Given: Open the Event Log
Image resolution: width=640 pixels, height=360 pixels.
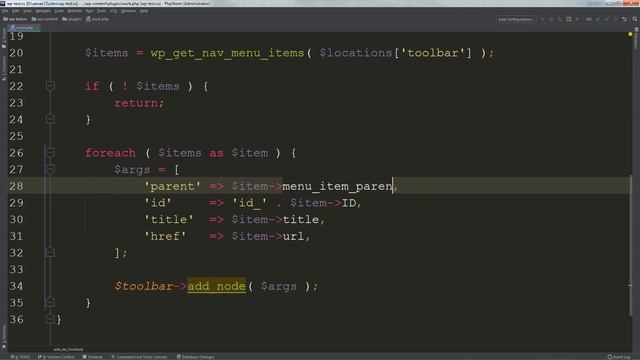Looking at the screenshot, I should (619, 357).
